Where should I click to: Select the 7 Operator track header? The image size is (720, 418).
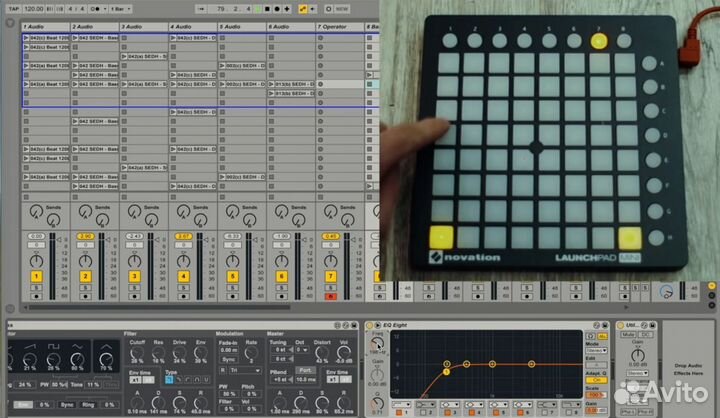(340, 27)
